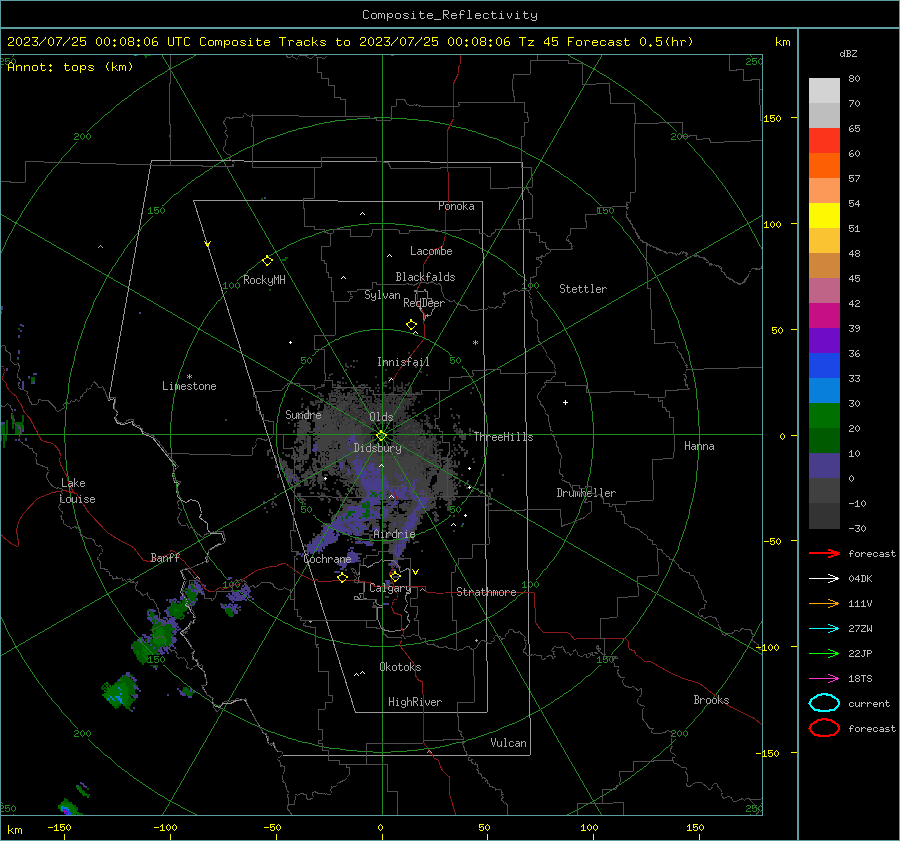
Task: Select the purple 36–39 dBZ swatch
Action: click(824, 341)
